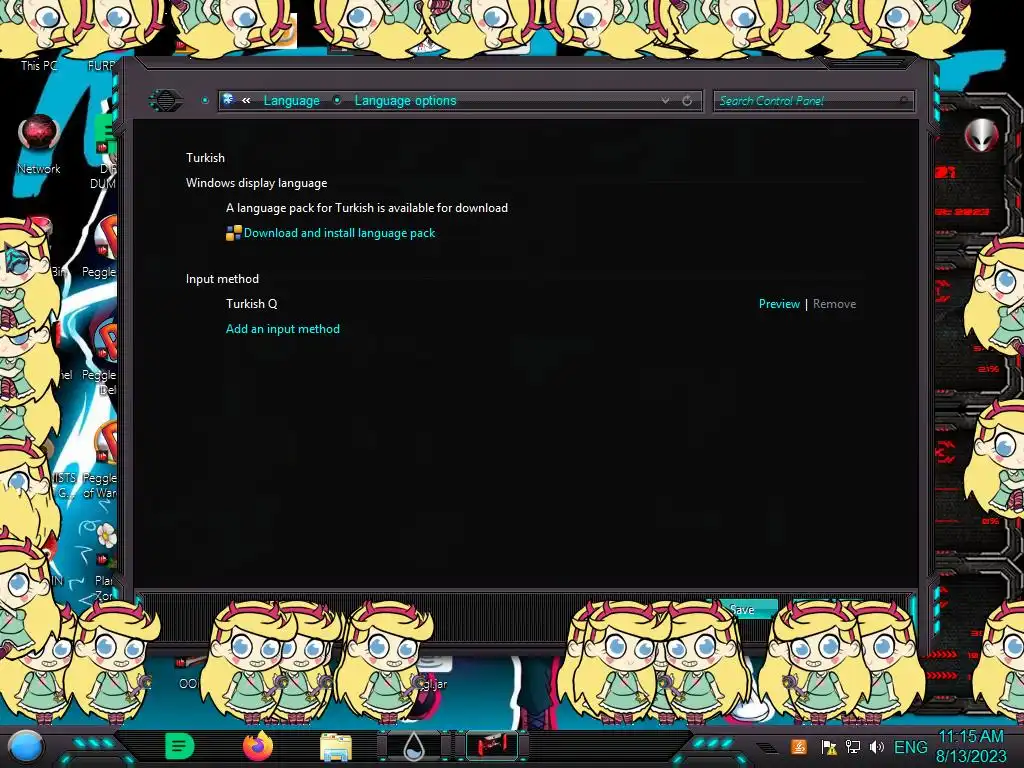The width and height of the screenshot is (1024, 768).
Task: Open the Start orb button
Action: pos(25,747)
